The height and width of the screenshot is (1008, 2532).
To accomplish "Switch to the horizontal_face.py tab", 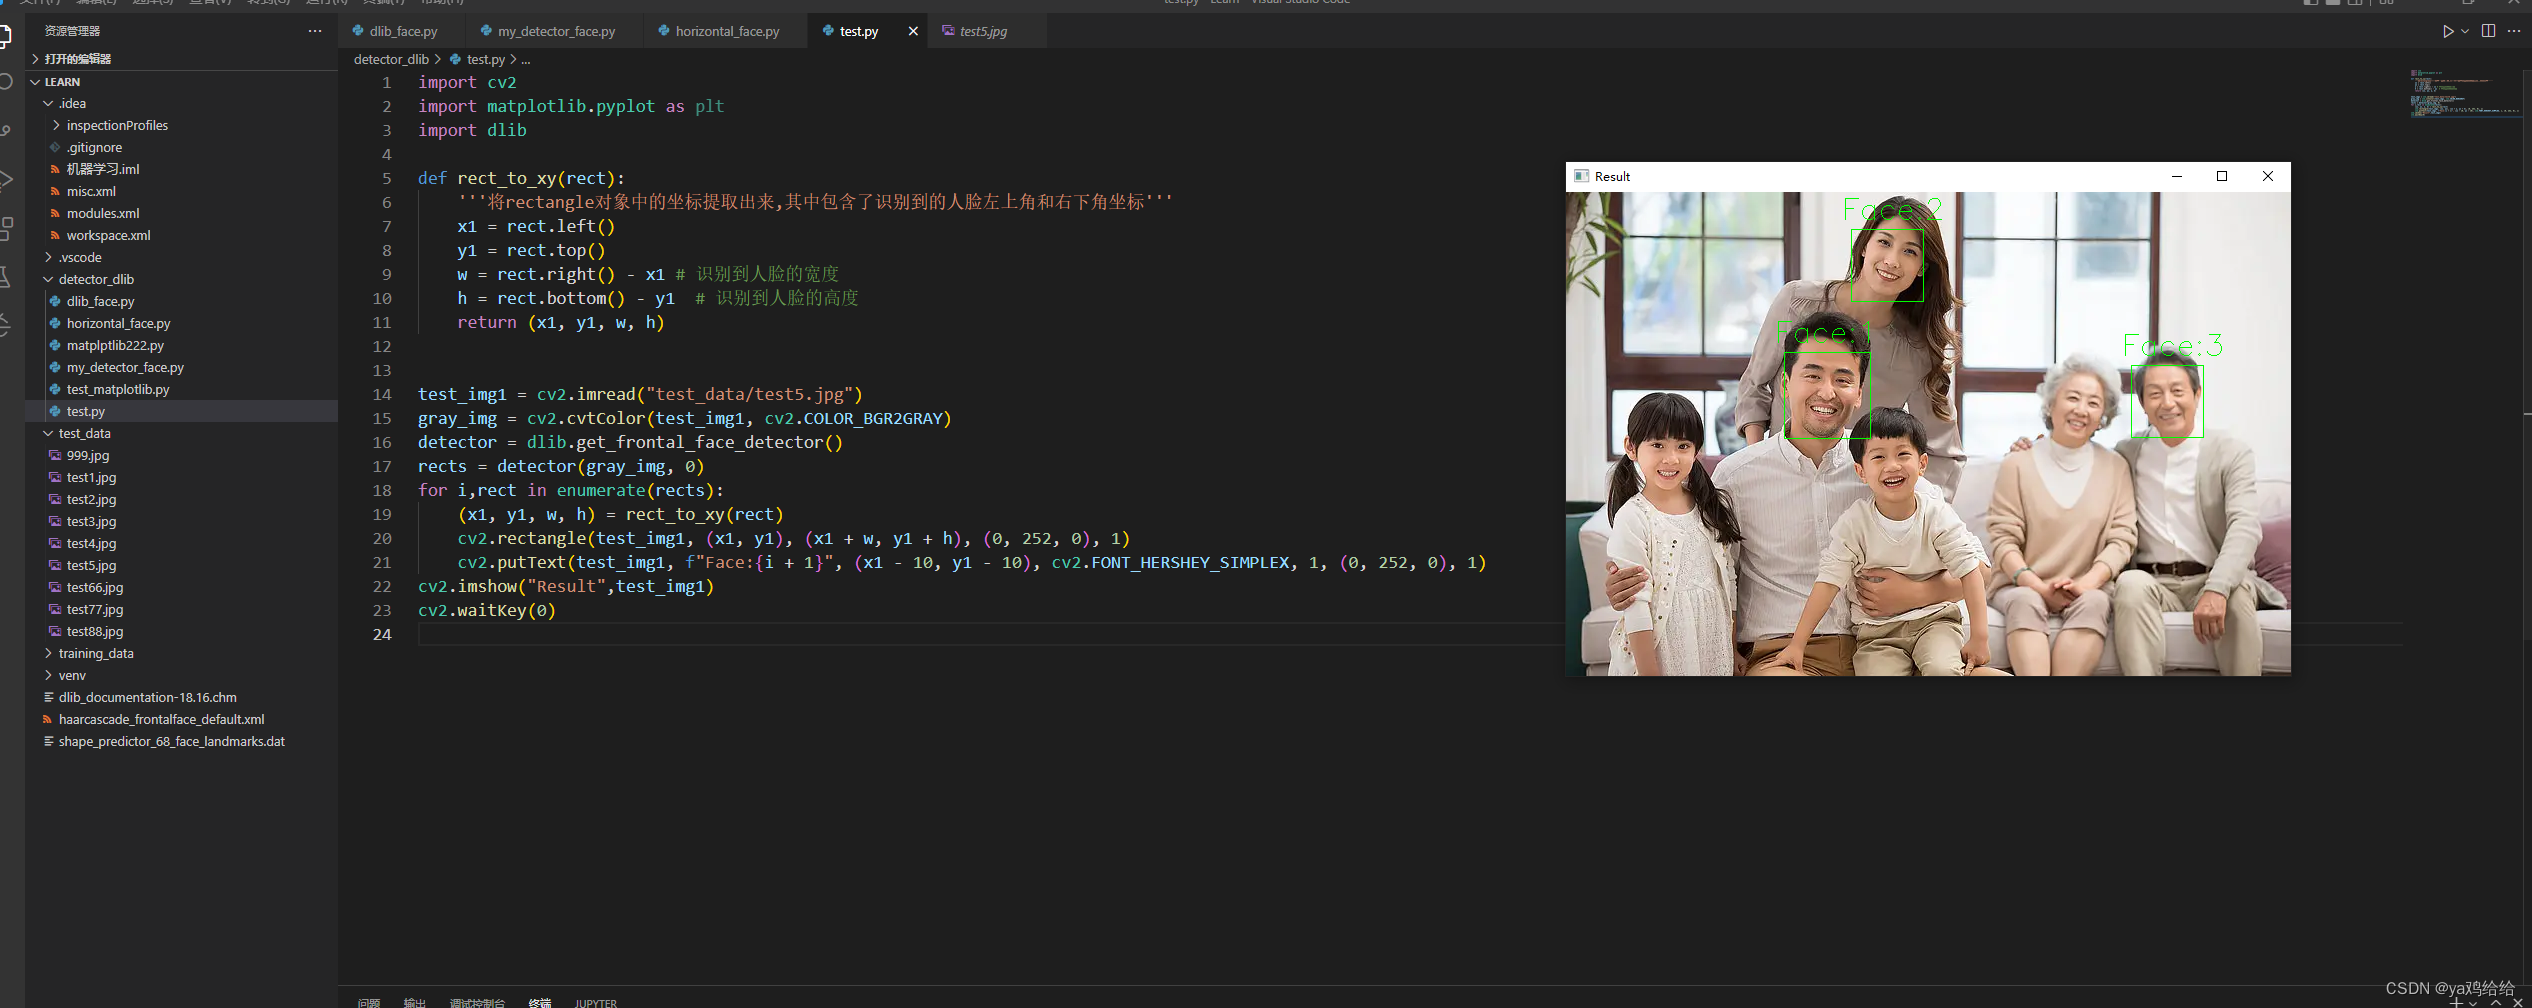I will tap(727, 31).
